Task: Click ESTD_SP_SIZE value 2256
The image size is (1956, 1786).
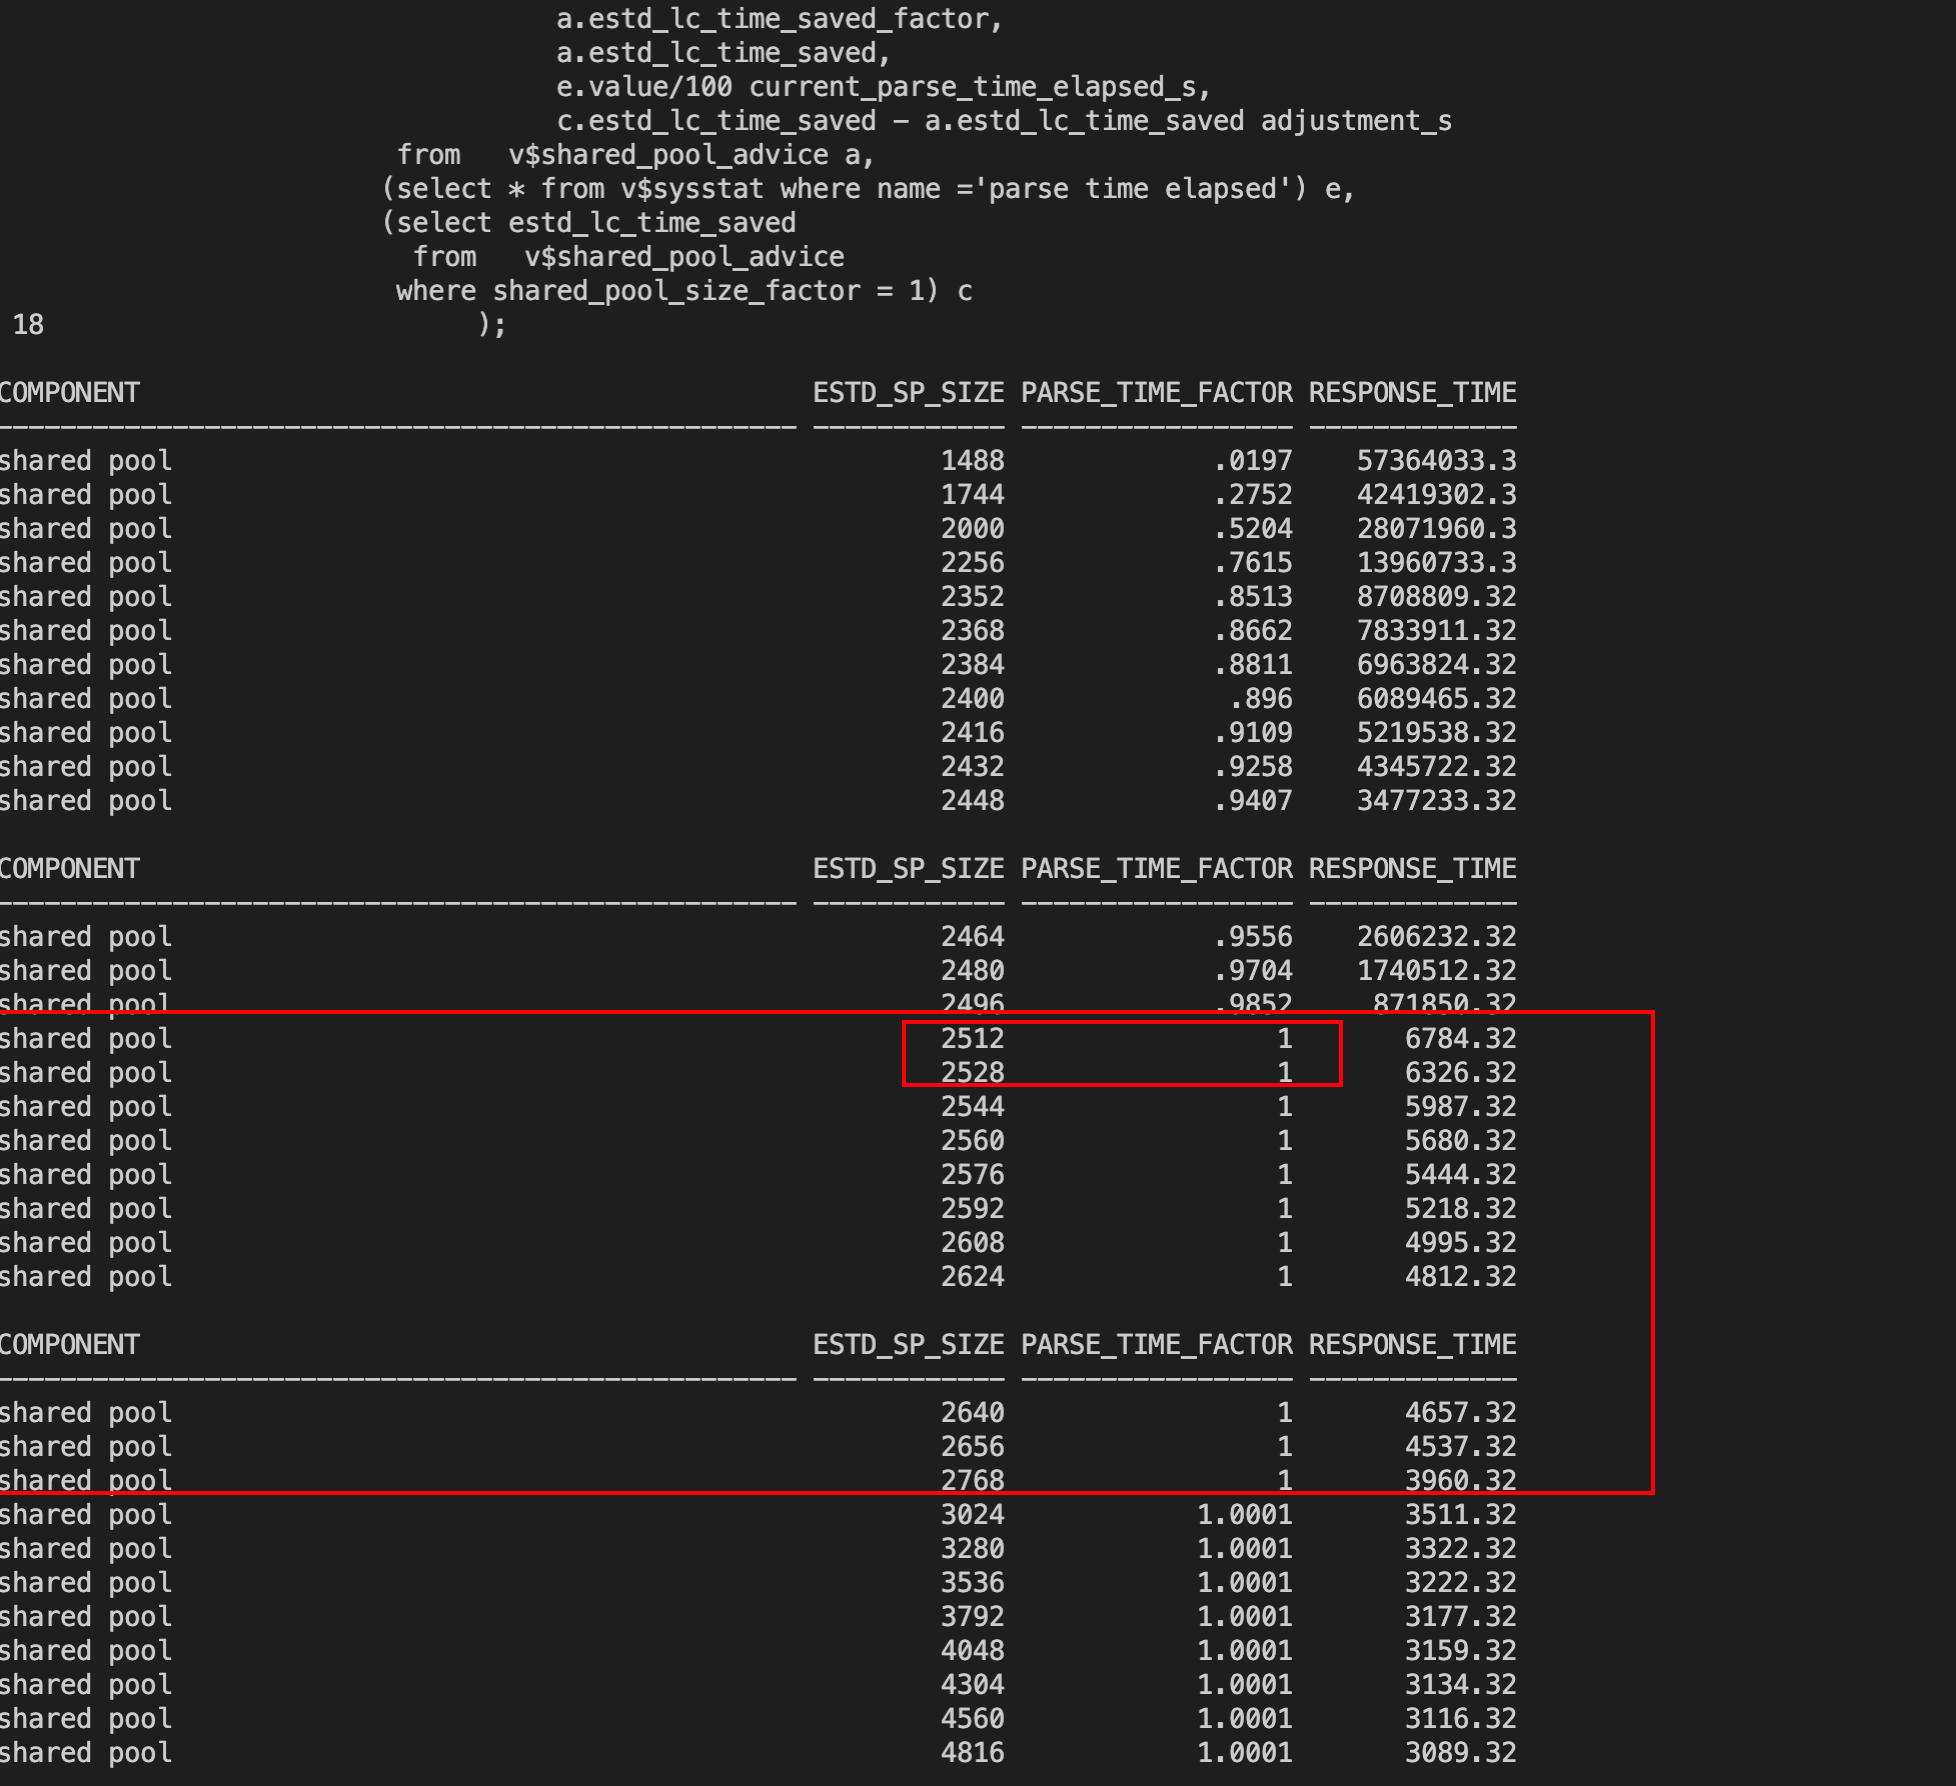Action: [x=972, y=562]
